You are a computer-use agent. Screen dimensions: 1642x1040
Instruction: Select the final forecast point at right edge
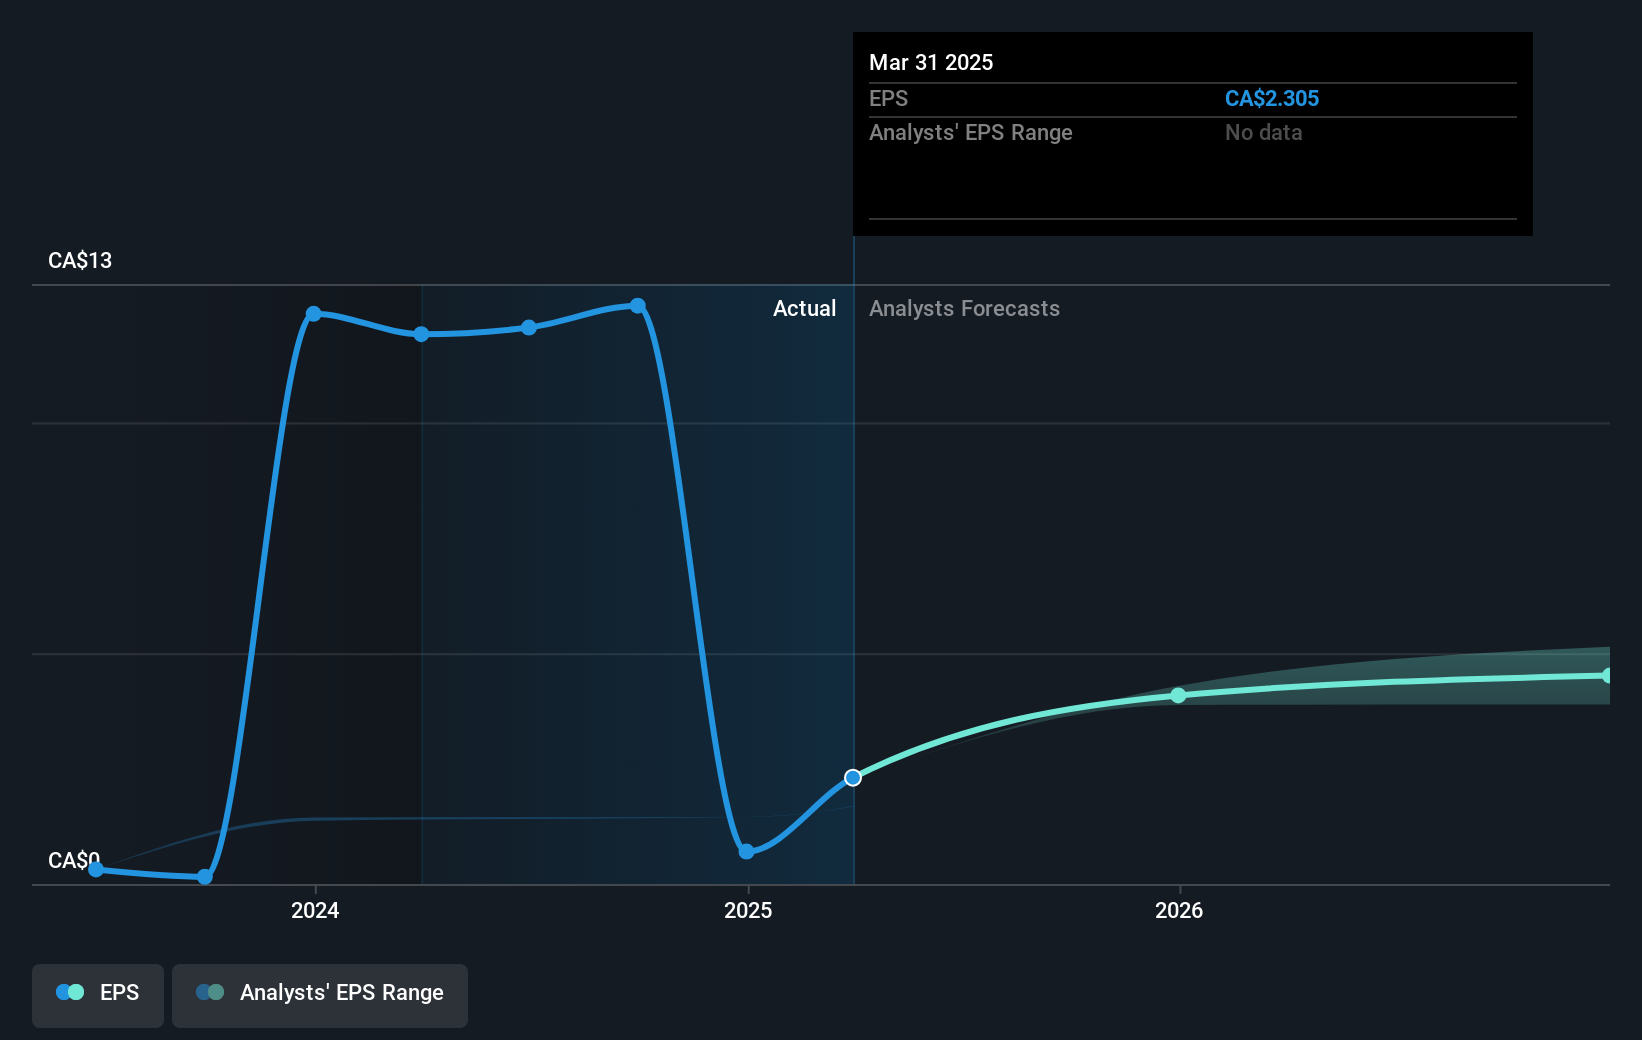[1606, 676]
